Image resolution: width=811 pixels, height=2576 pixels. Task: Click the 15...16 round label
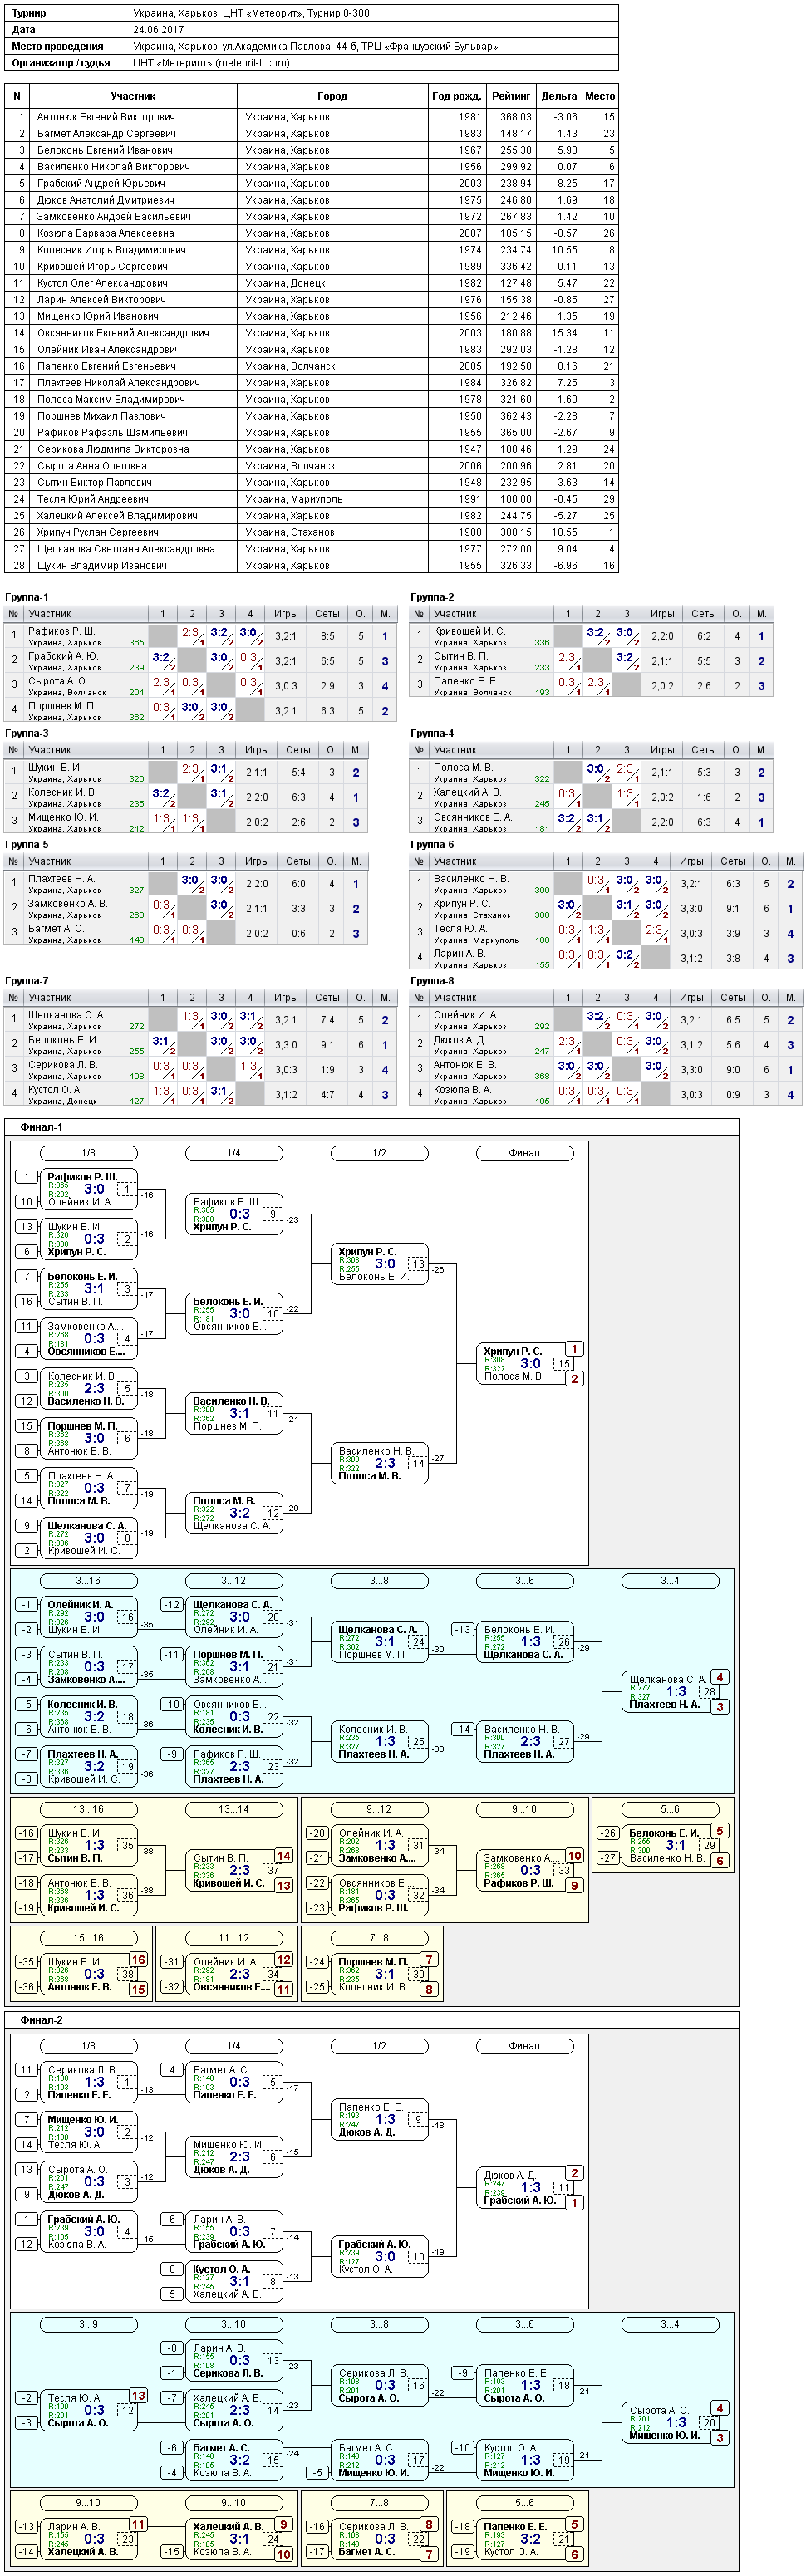(x=88, y=1938)
